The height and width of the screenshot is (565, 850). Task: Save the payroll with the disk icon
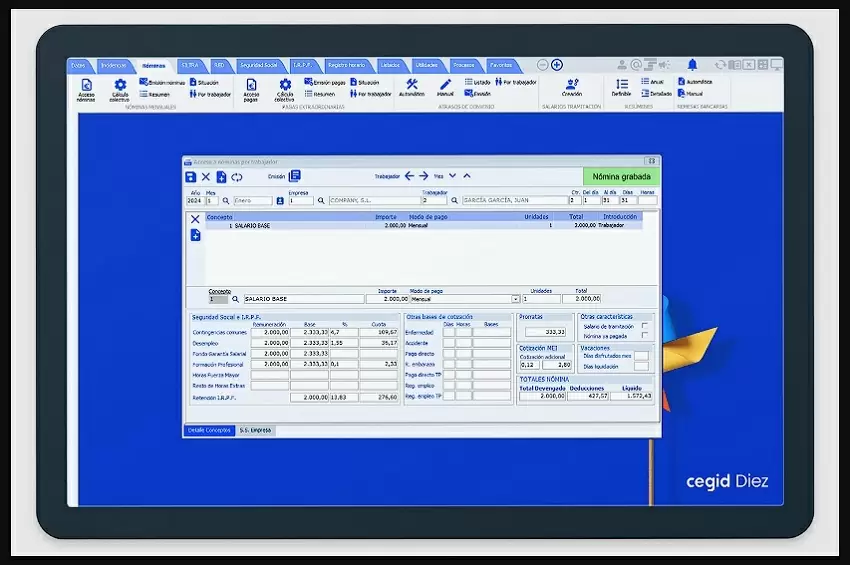190,177
